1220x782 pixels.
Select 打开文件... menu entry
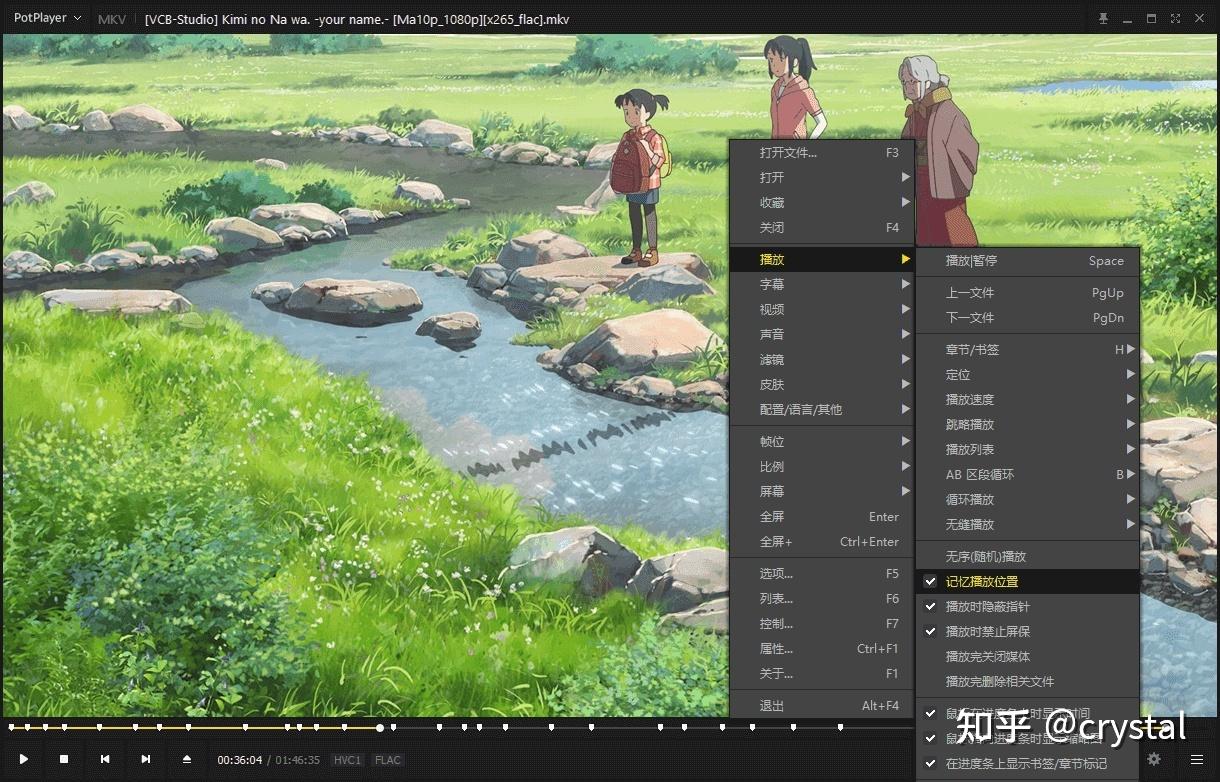(x=822, y=153)
